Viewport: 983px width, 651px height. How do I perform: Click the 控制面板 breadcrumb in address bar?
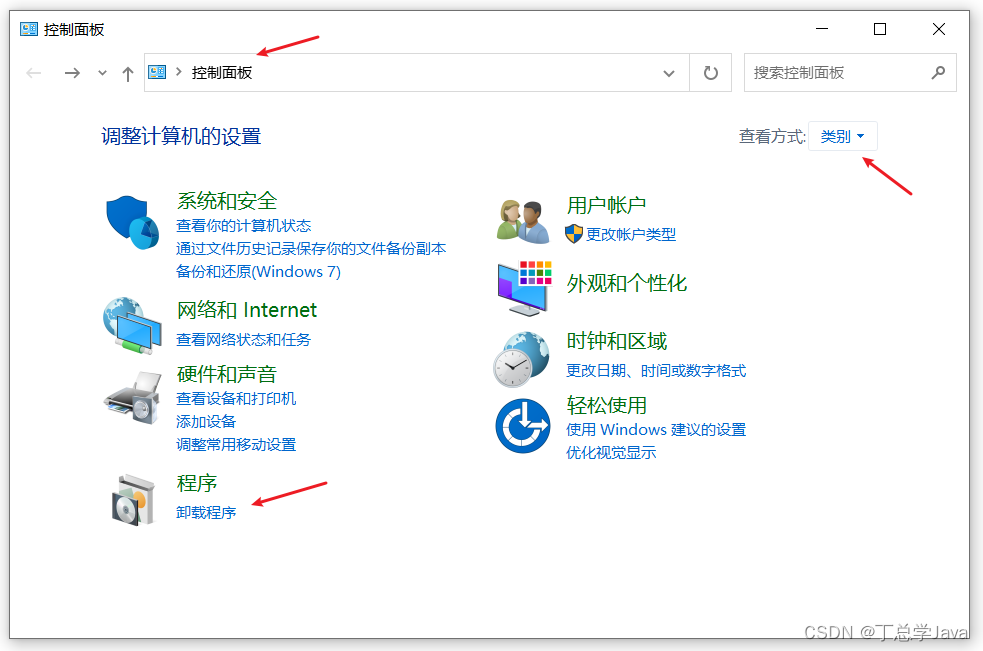[x=222, y=73]
